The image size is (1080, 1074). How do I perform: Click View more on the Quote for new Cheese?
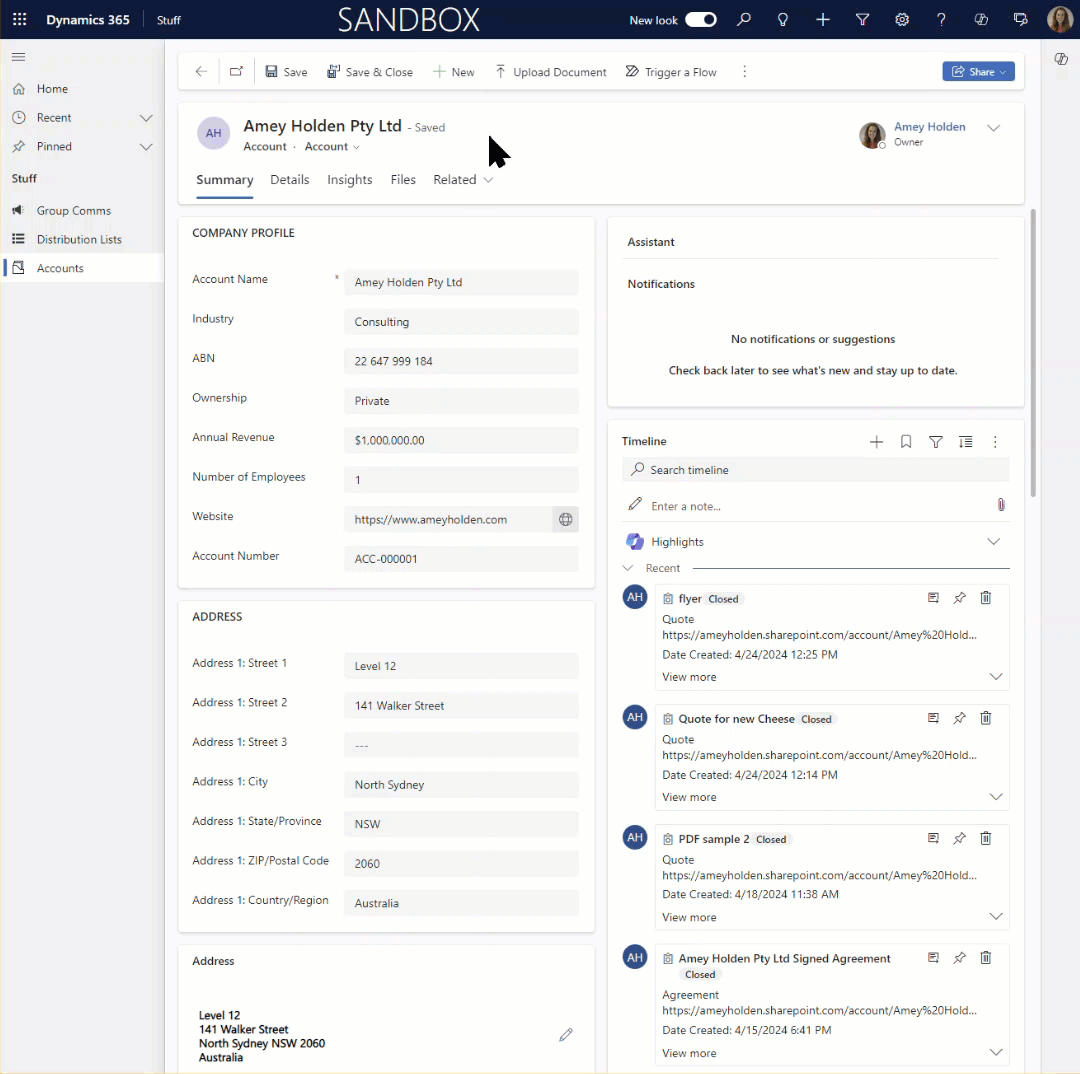coord(692,797)
